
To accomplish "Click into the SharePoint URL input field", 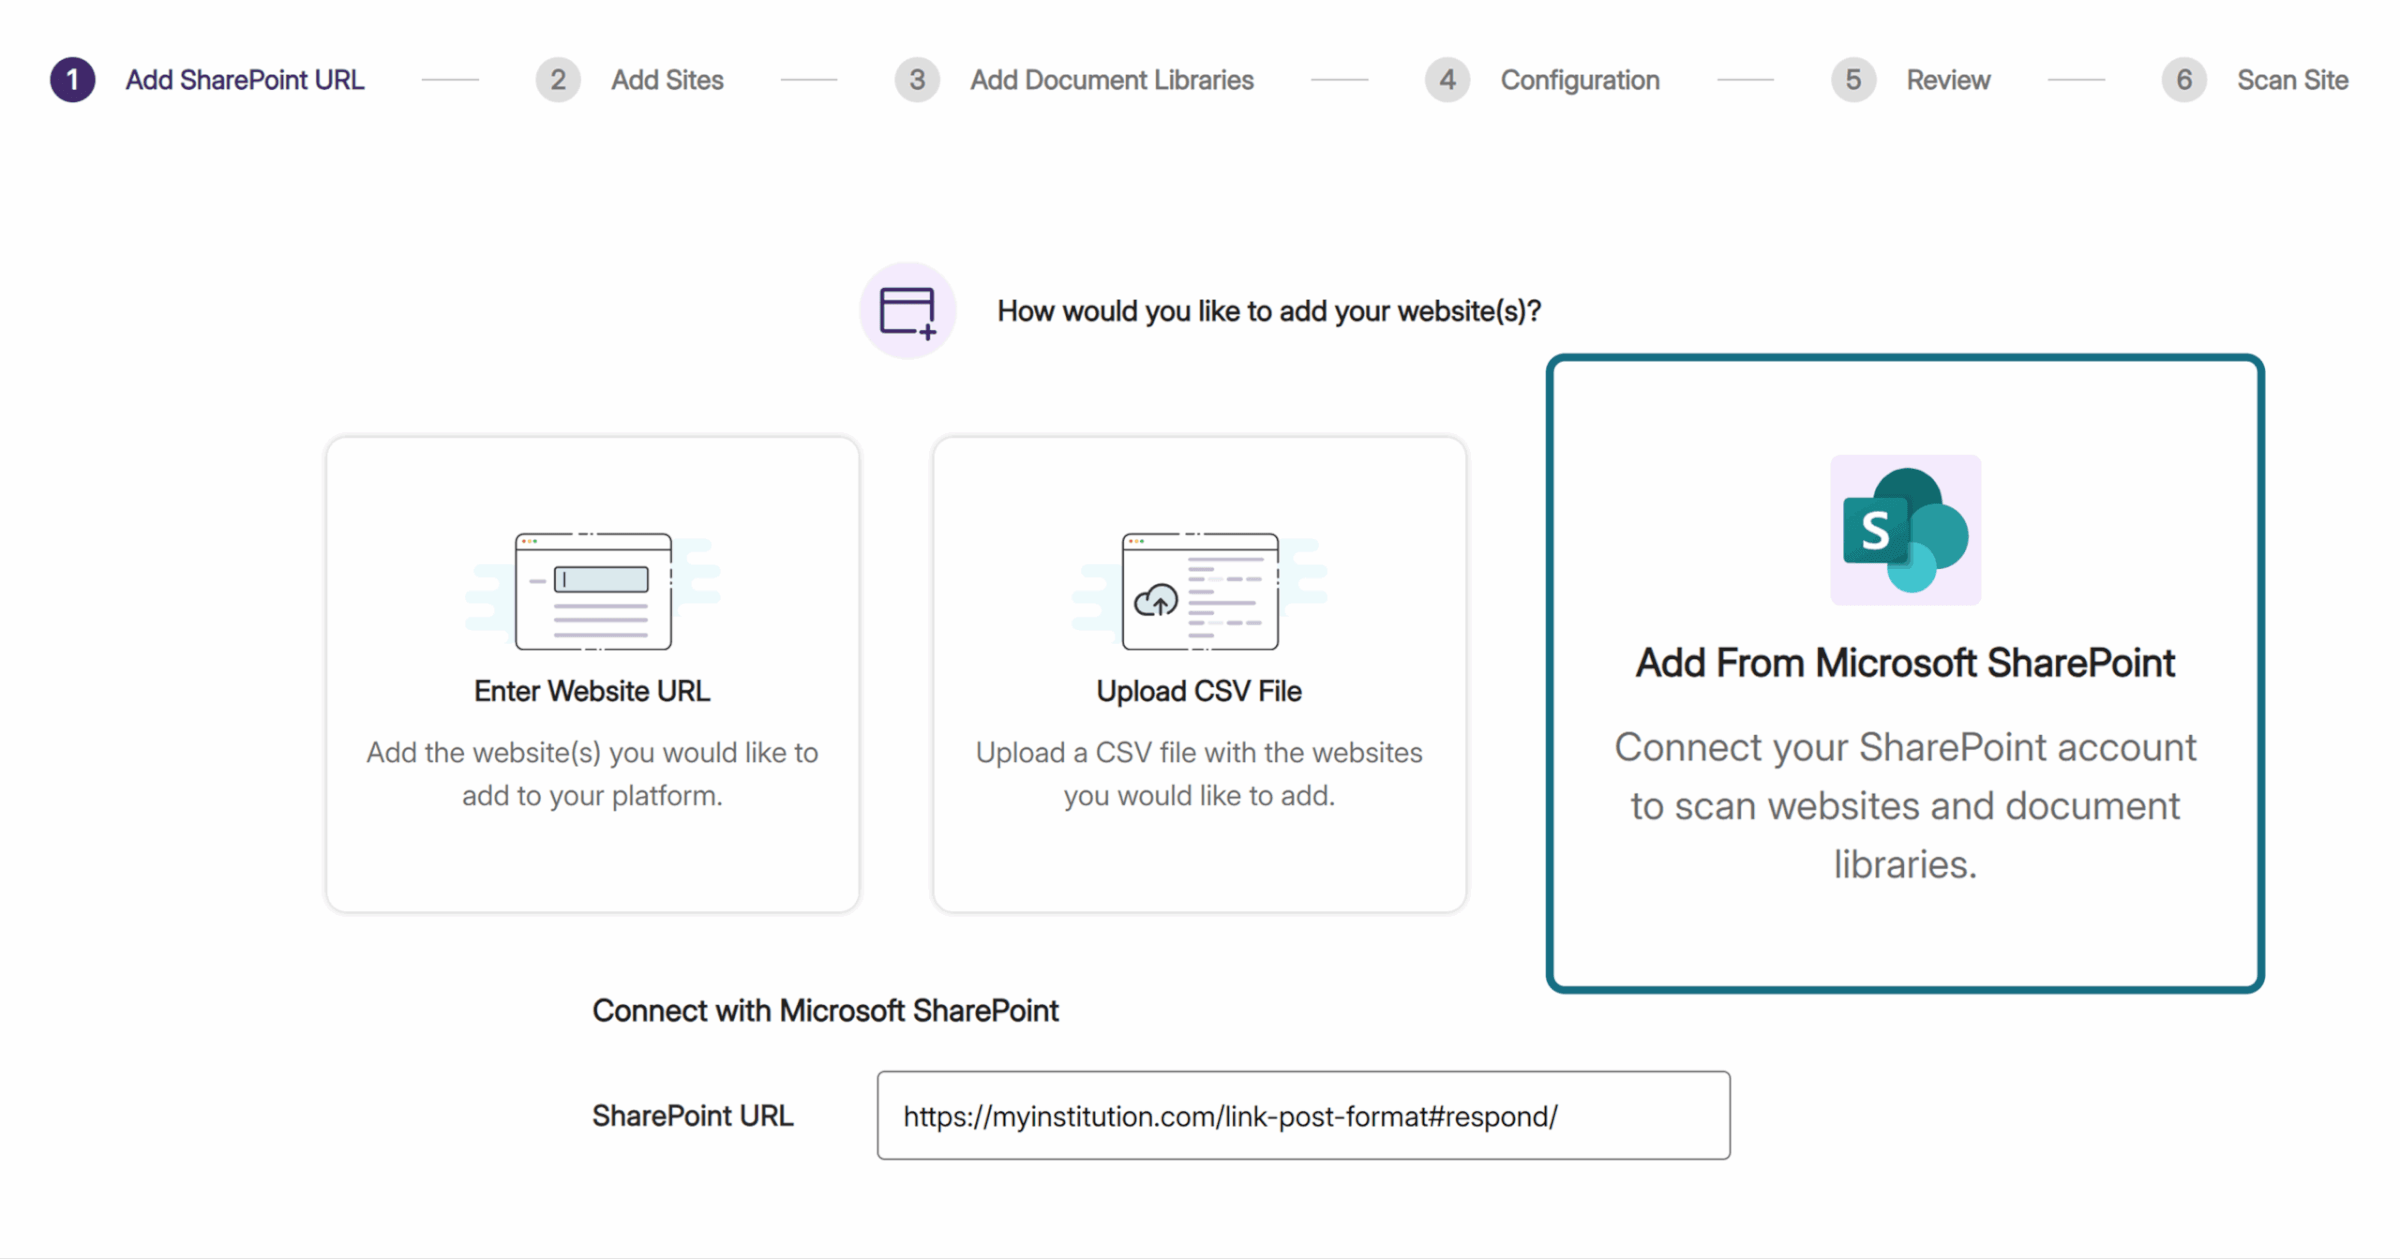I will pos(1303,1116).
